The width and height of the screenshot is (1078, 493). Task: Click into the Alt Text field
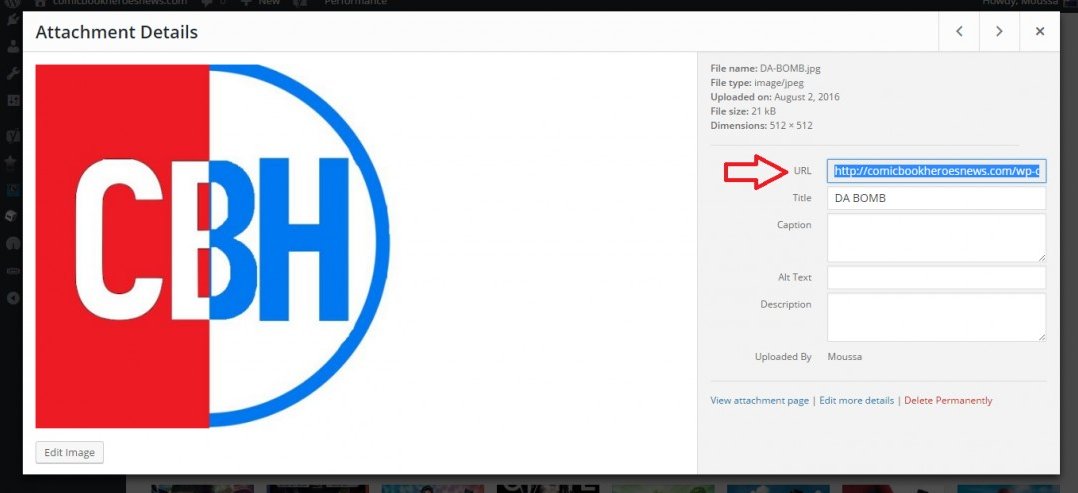936,278
